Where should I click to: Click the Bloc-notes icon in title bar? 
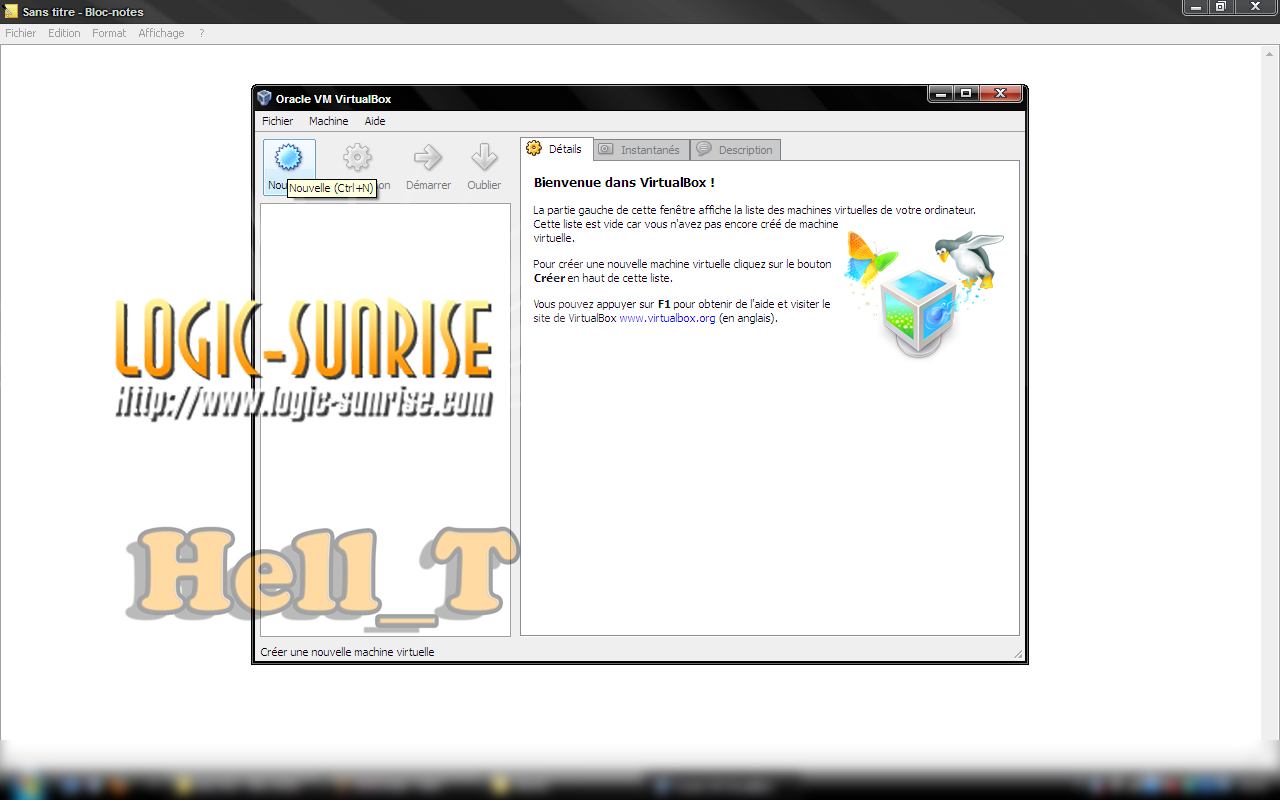coord(11,11)
